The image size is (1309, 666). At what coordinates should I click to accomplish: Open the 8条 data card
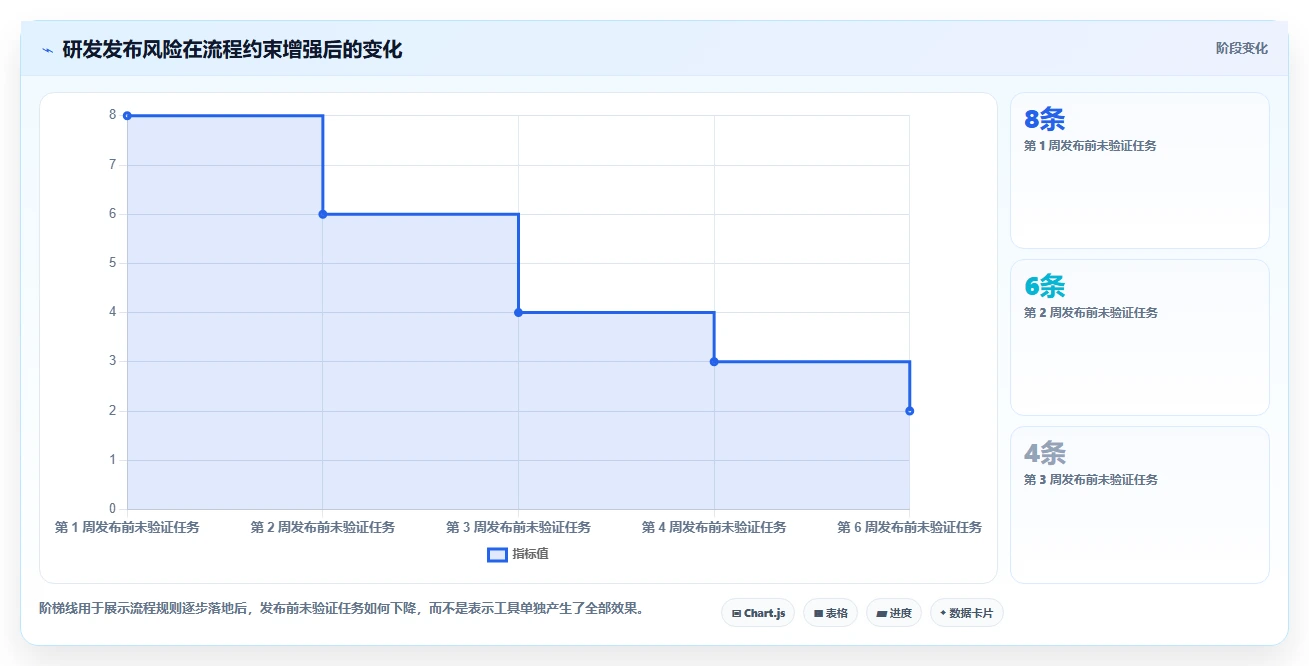click(x=1140, y=170)
